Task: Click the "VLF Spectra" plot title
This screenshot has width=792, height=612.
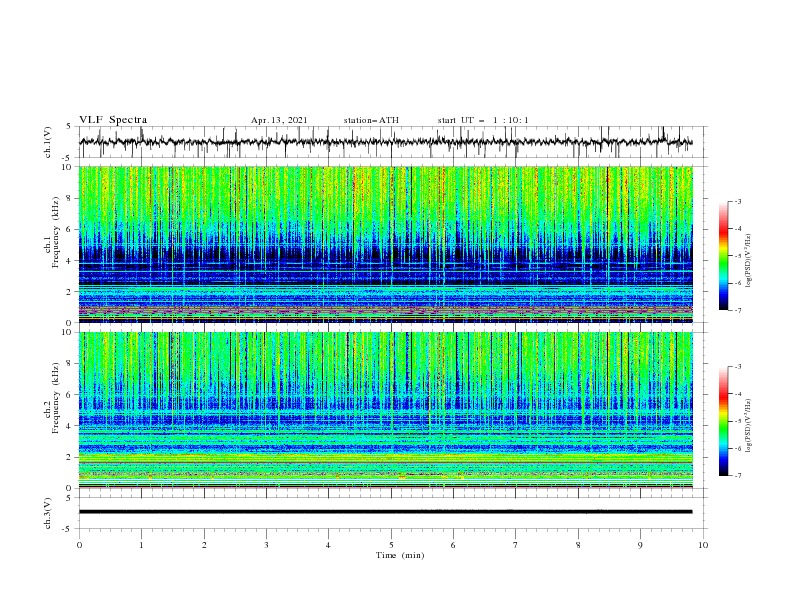Action: [113, 120]
